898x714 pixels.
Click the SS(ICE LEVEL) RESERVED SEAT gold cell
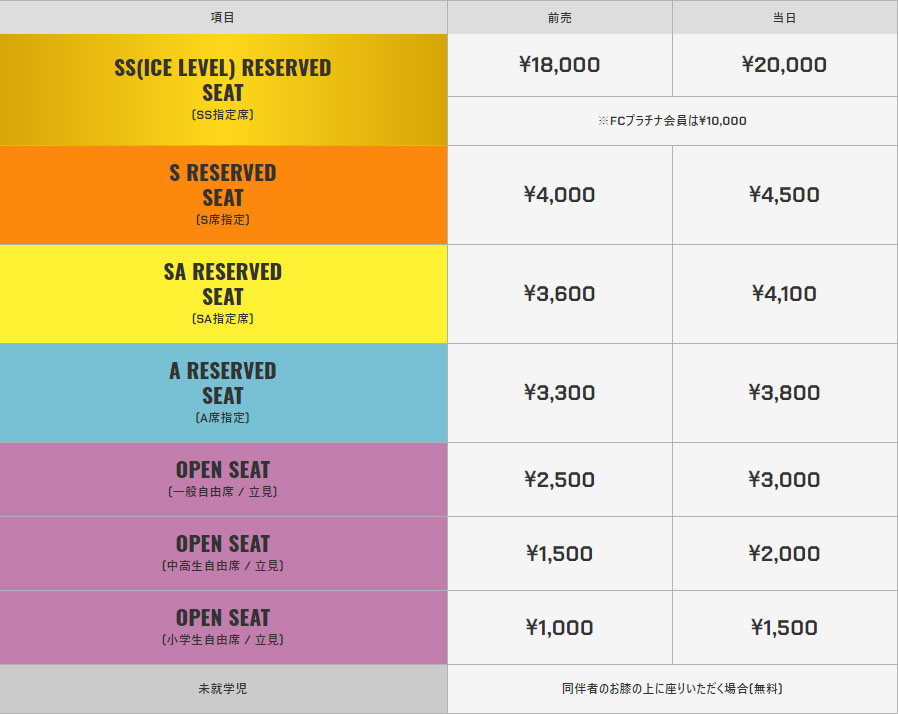click(223, 89)
